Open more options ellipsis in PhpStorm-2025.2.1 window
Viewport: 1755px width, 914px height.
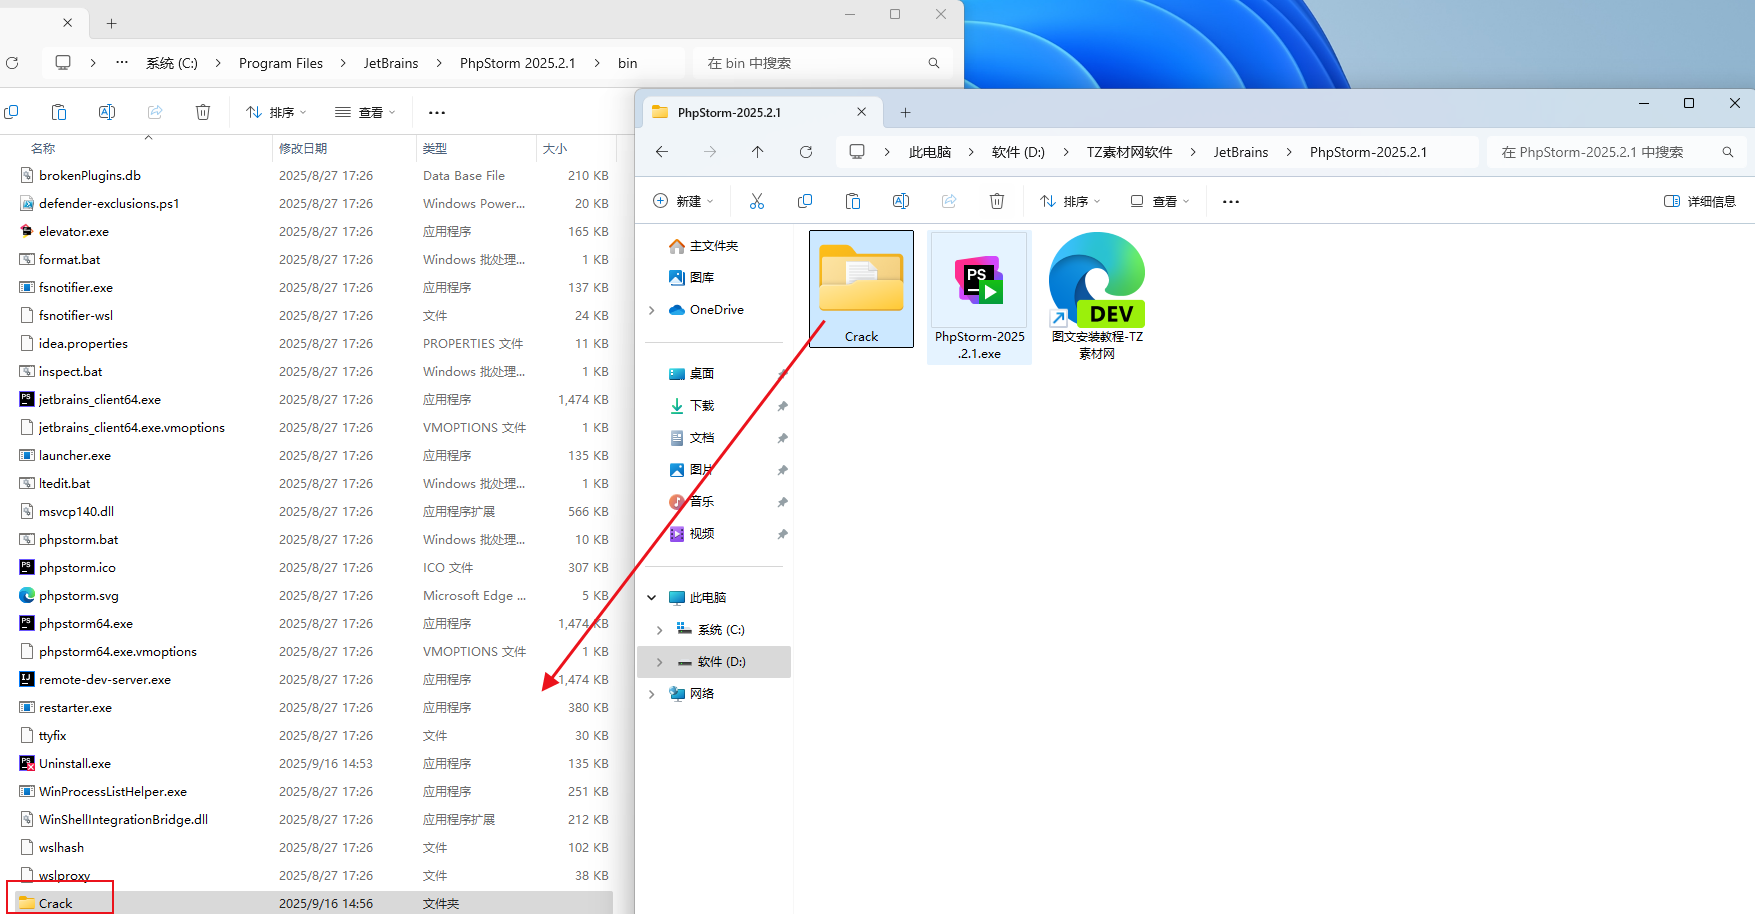1231,201
